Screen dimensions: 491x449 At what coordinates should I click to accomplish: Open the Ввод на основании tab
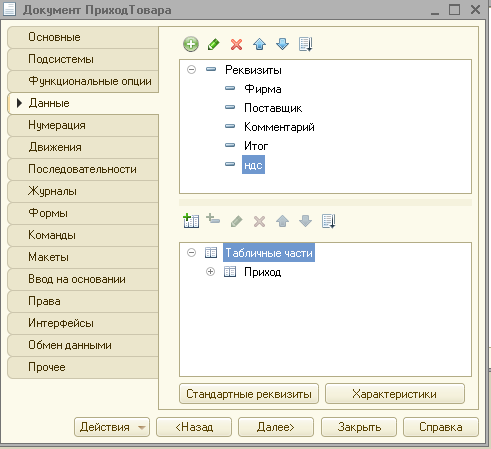click(x=83, y=279)
